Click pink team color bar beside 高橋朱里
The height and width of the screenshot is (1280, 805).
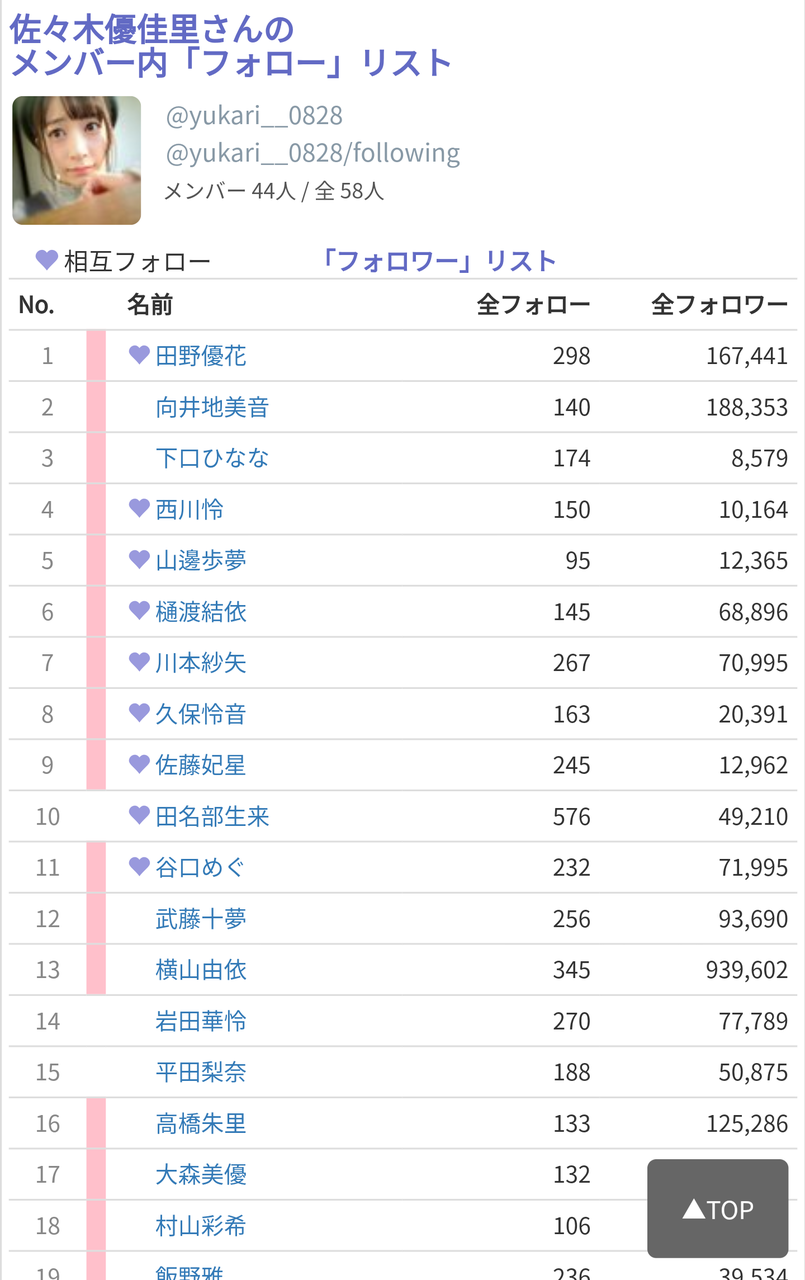pyautogui.click(x=96, y=1123)
